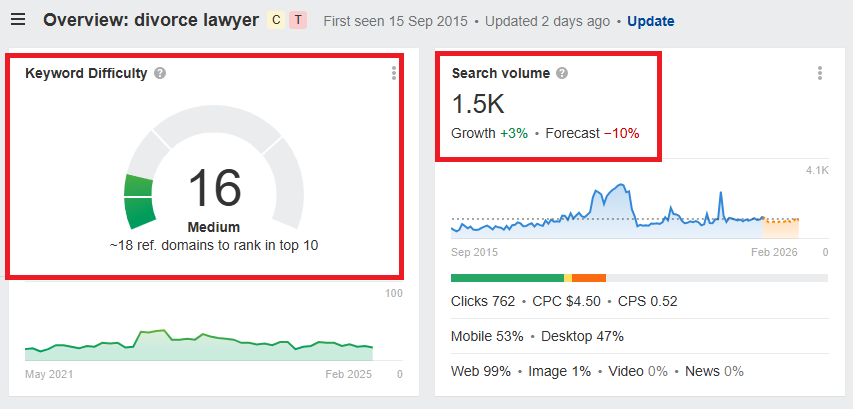Click the green segment of the keyword difficulty gauge

(x=139, y=199)
